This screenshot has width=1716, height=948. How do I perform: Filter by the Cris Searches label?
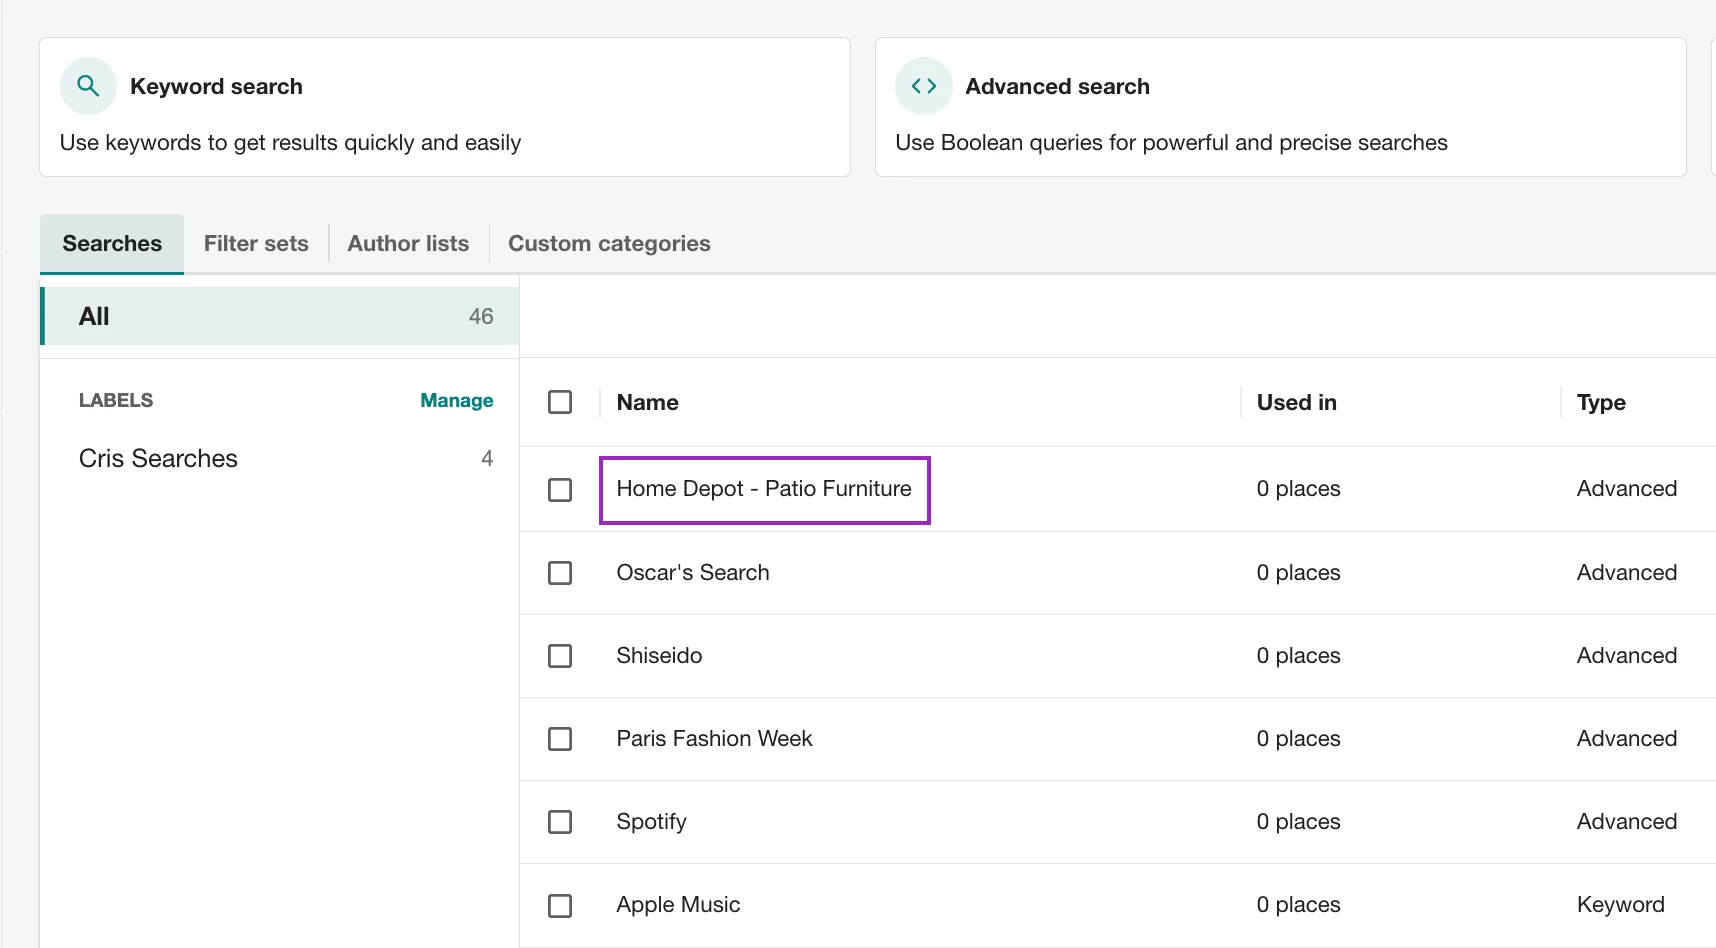point(158,458)
